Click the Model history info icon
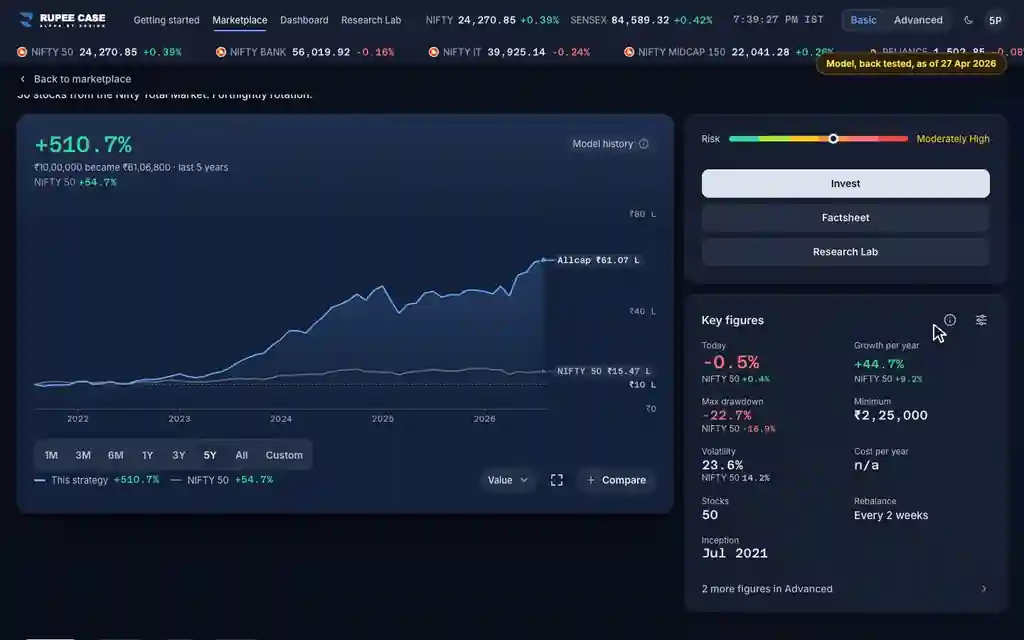Screen dimensions: 1024x640 click(x=644, y=144)
